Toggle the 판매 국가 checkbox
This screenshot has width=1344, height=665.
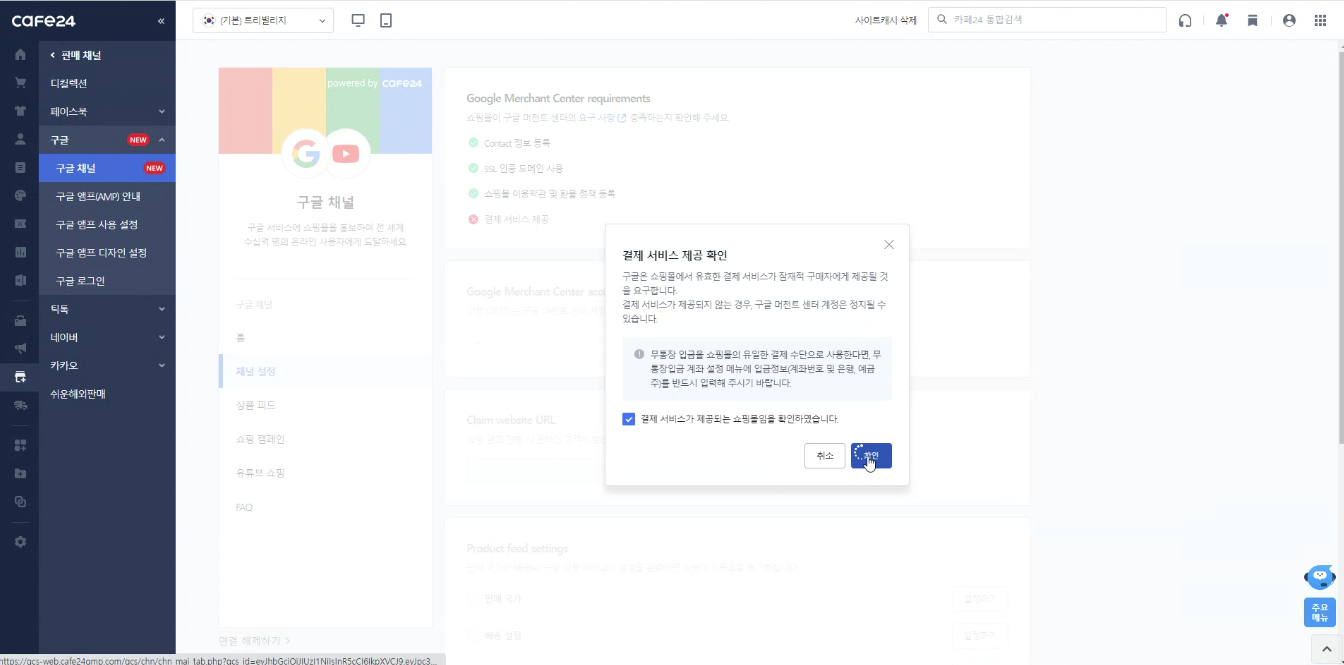pos(473,599)
